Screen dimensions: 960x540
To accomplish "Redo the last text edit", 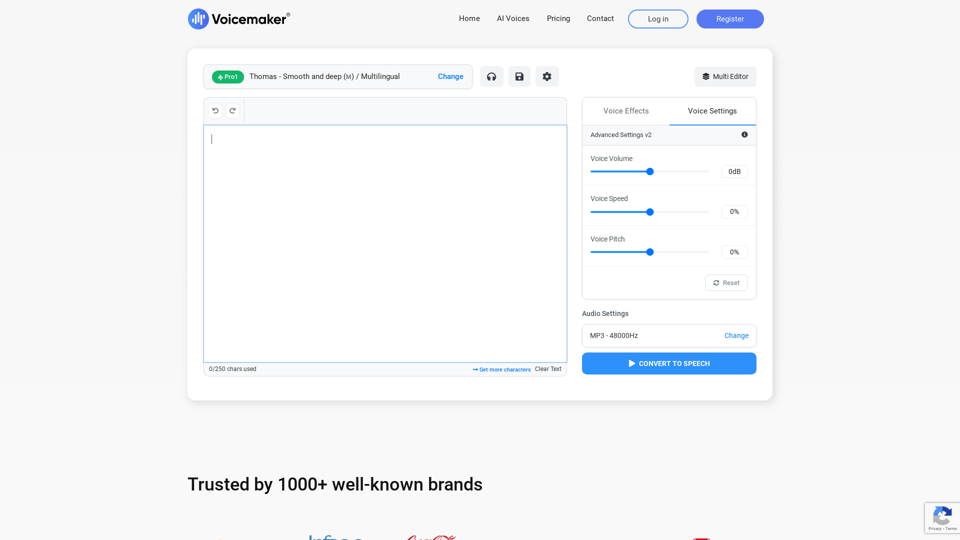I will [232, 111].
